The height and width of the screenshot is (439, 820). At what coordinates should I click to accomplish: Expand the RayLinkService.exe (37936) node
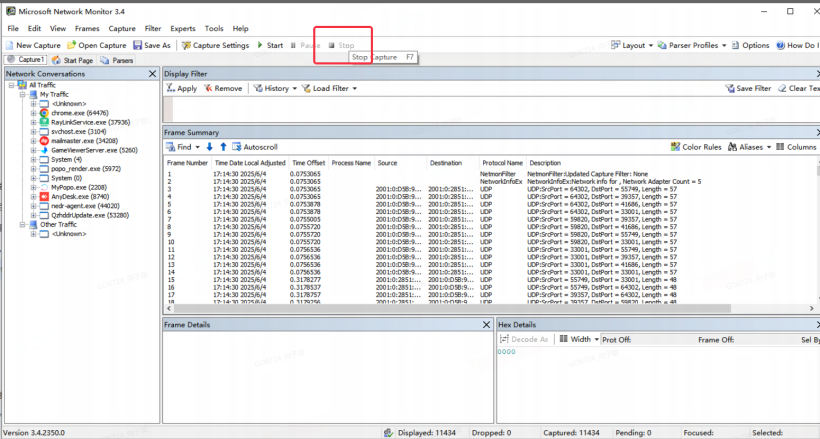click(x=33, y=122)
